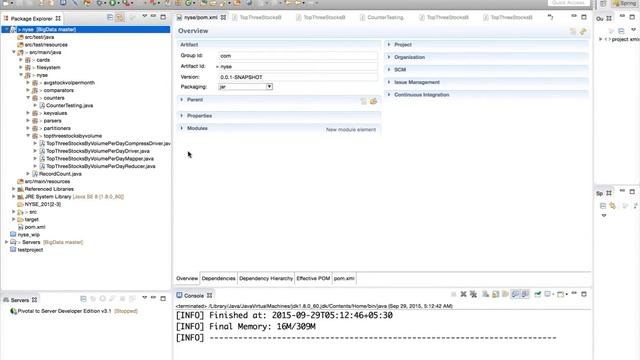Toggle Word Wrap in Console toolbar
This screenshot has height=360, width=640.
pos(505,294)
